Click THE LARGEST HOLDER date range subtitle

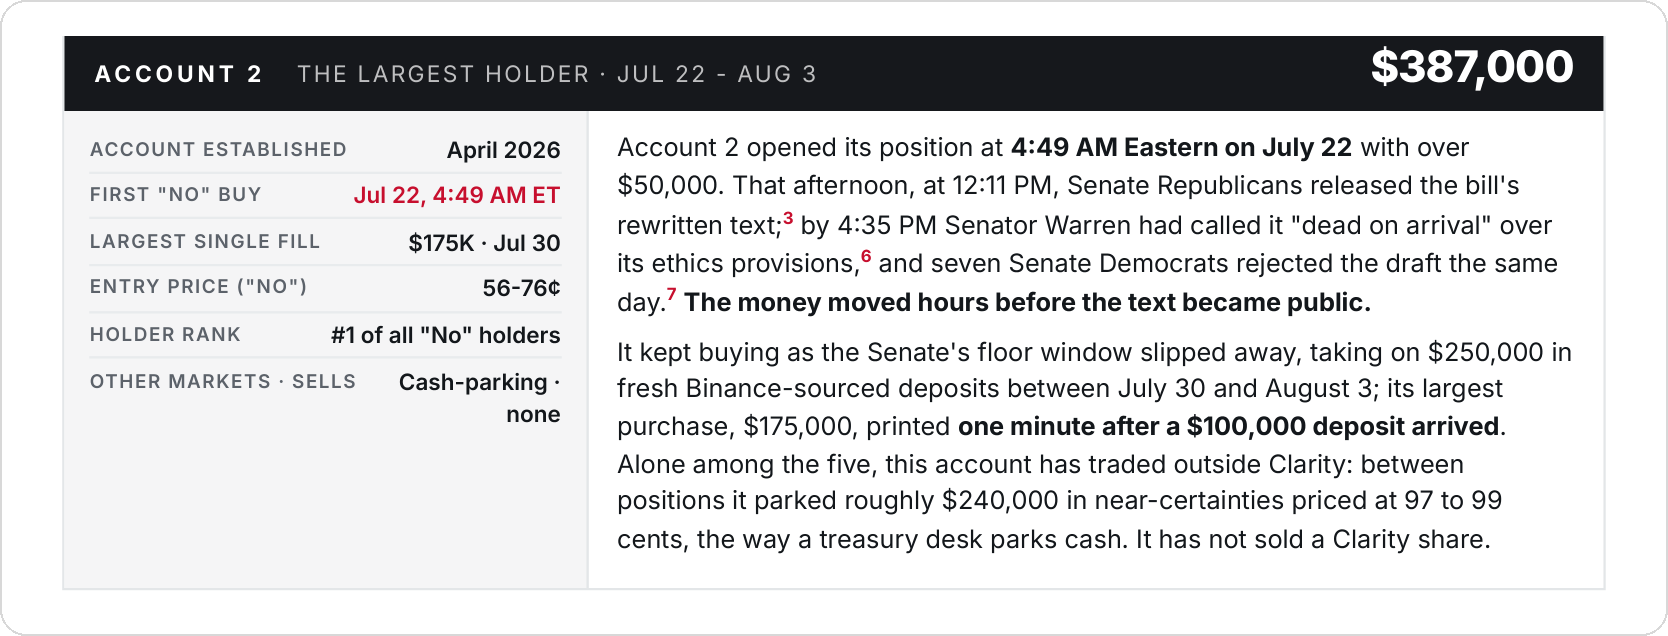[x=557, y=74]
